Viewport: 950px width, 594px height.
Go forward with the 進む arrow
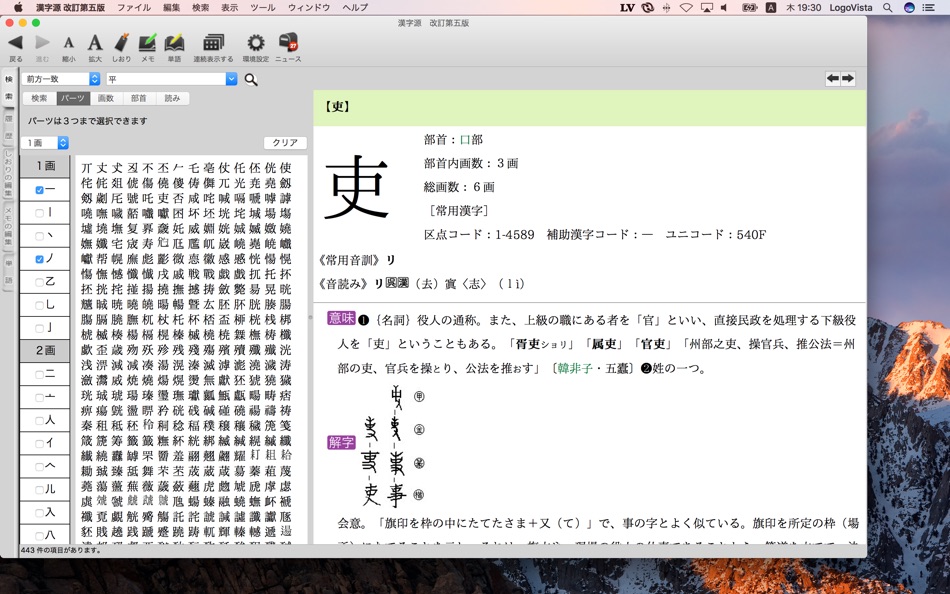(42, 43)
